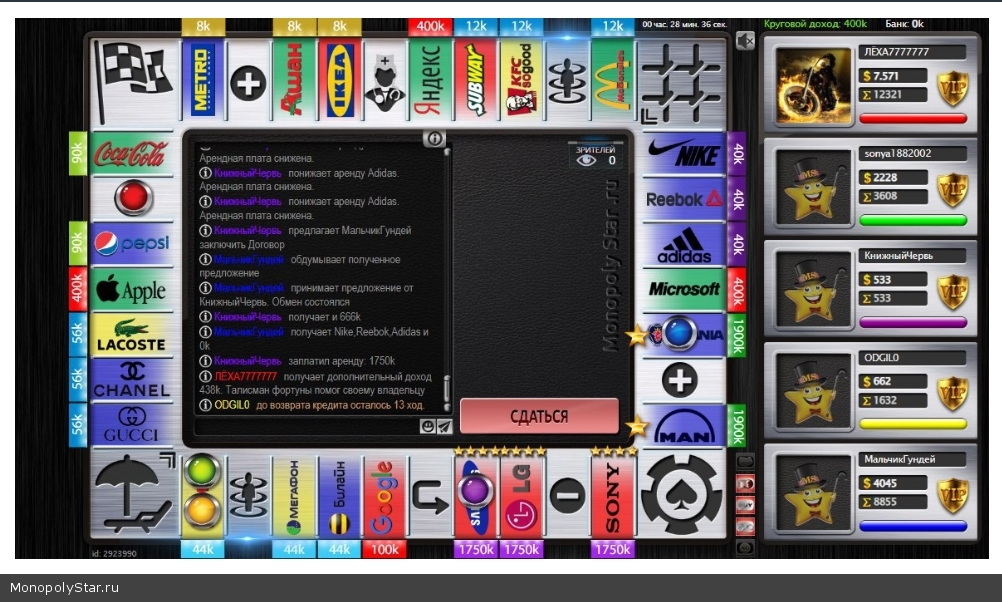
Task: Open КнижныйЧервь player avatar
Action: pos(813,289)
